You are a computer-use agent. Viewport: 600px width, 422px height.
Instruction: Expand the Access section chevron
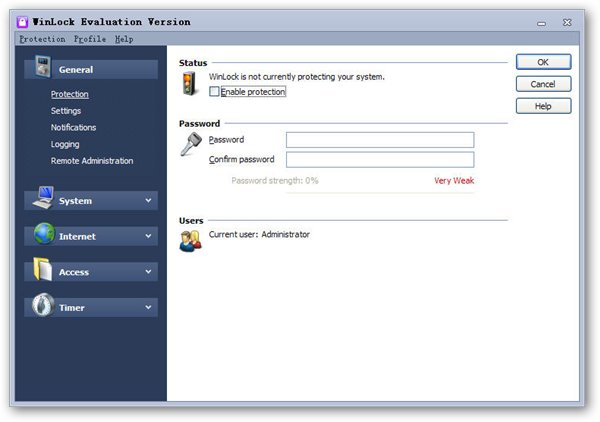tap(148, 272)
